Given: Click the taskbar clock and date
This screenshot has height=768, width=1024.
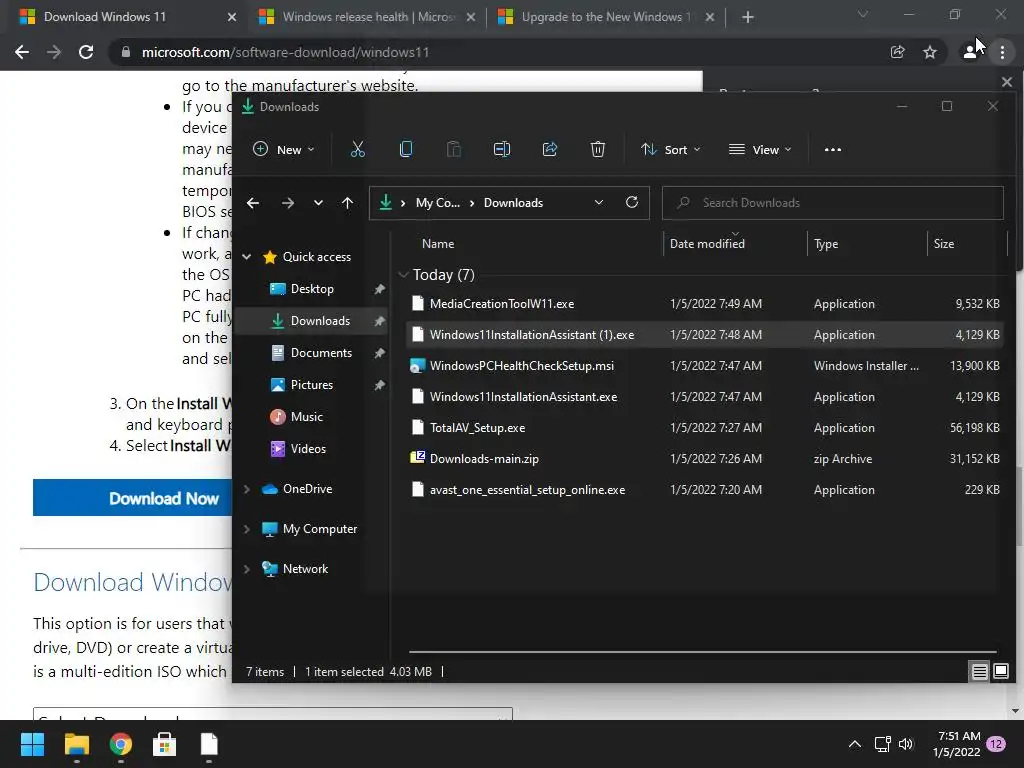Looking at the screenshot, I should click(x=957, y=744).
